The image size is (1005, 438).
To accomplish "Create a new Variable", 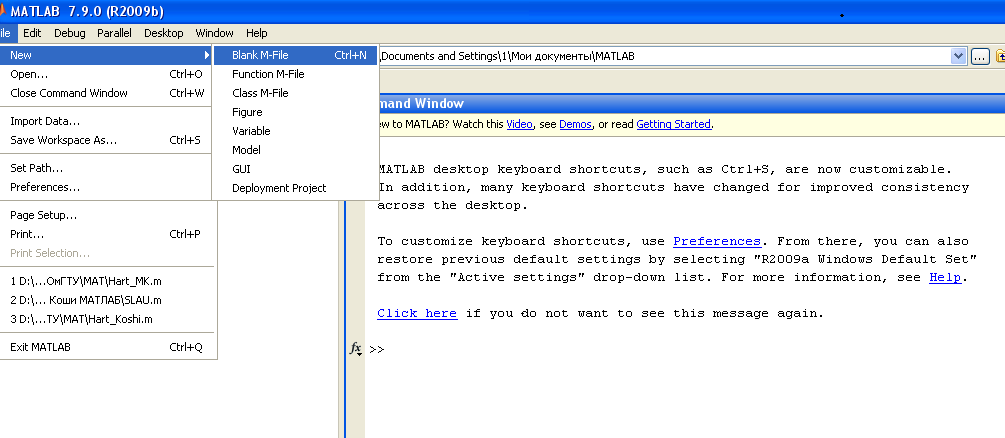I will pyautogui.click(x=295, y=131).
